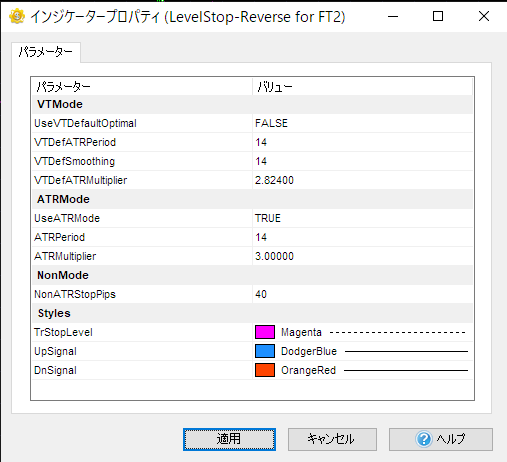507x462 pixels.
Task: Select the TrStopLevel style row label
Action: [63, 332]
